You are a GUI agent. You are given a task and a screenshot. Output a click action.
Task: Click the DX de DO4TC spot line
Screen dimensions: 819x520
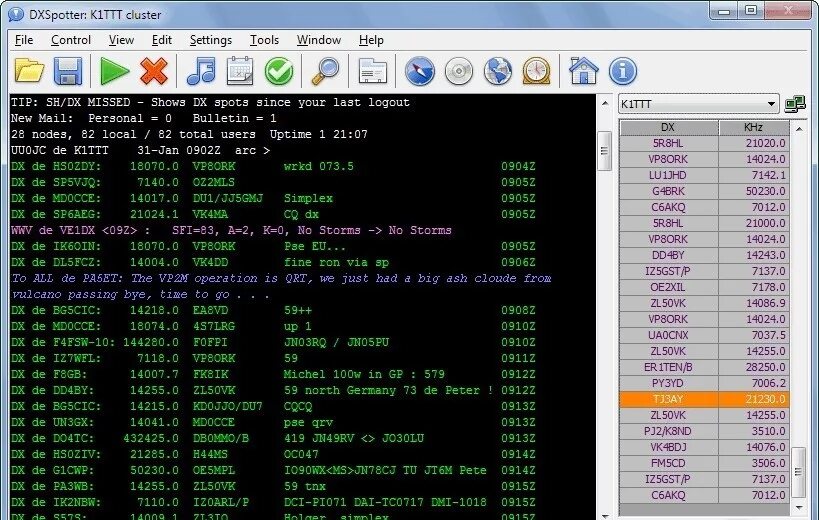pyautogui.click(x=273, y=438)
